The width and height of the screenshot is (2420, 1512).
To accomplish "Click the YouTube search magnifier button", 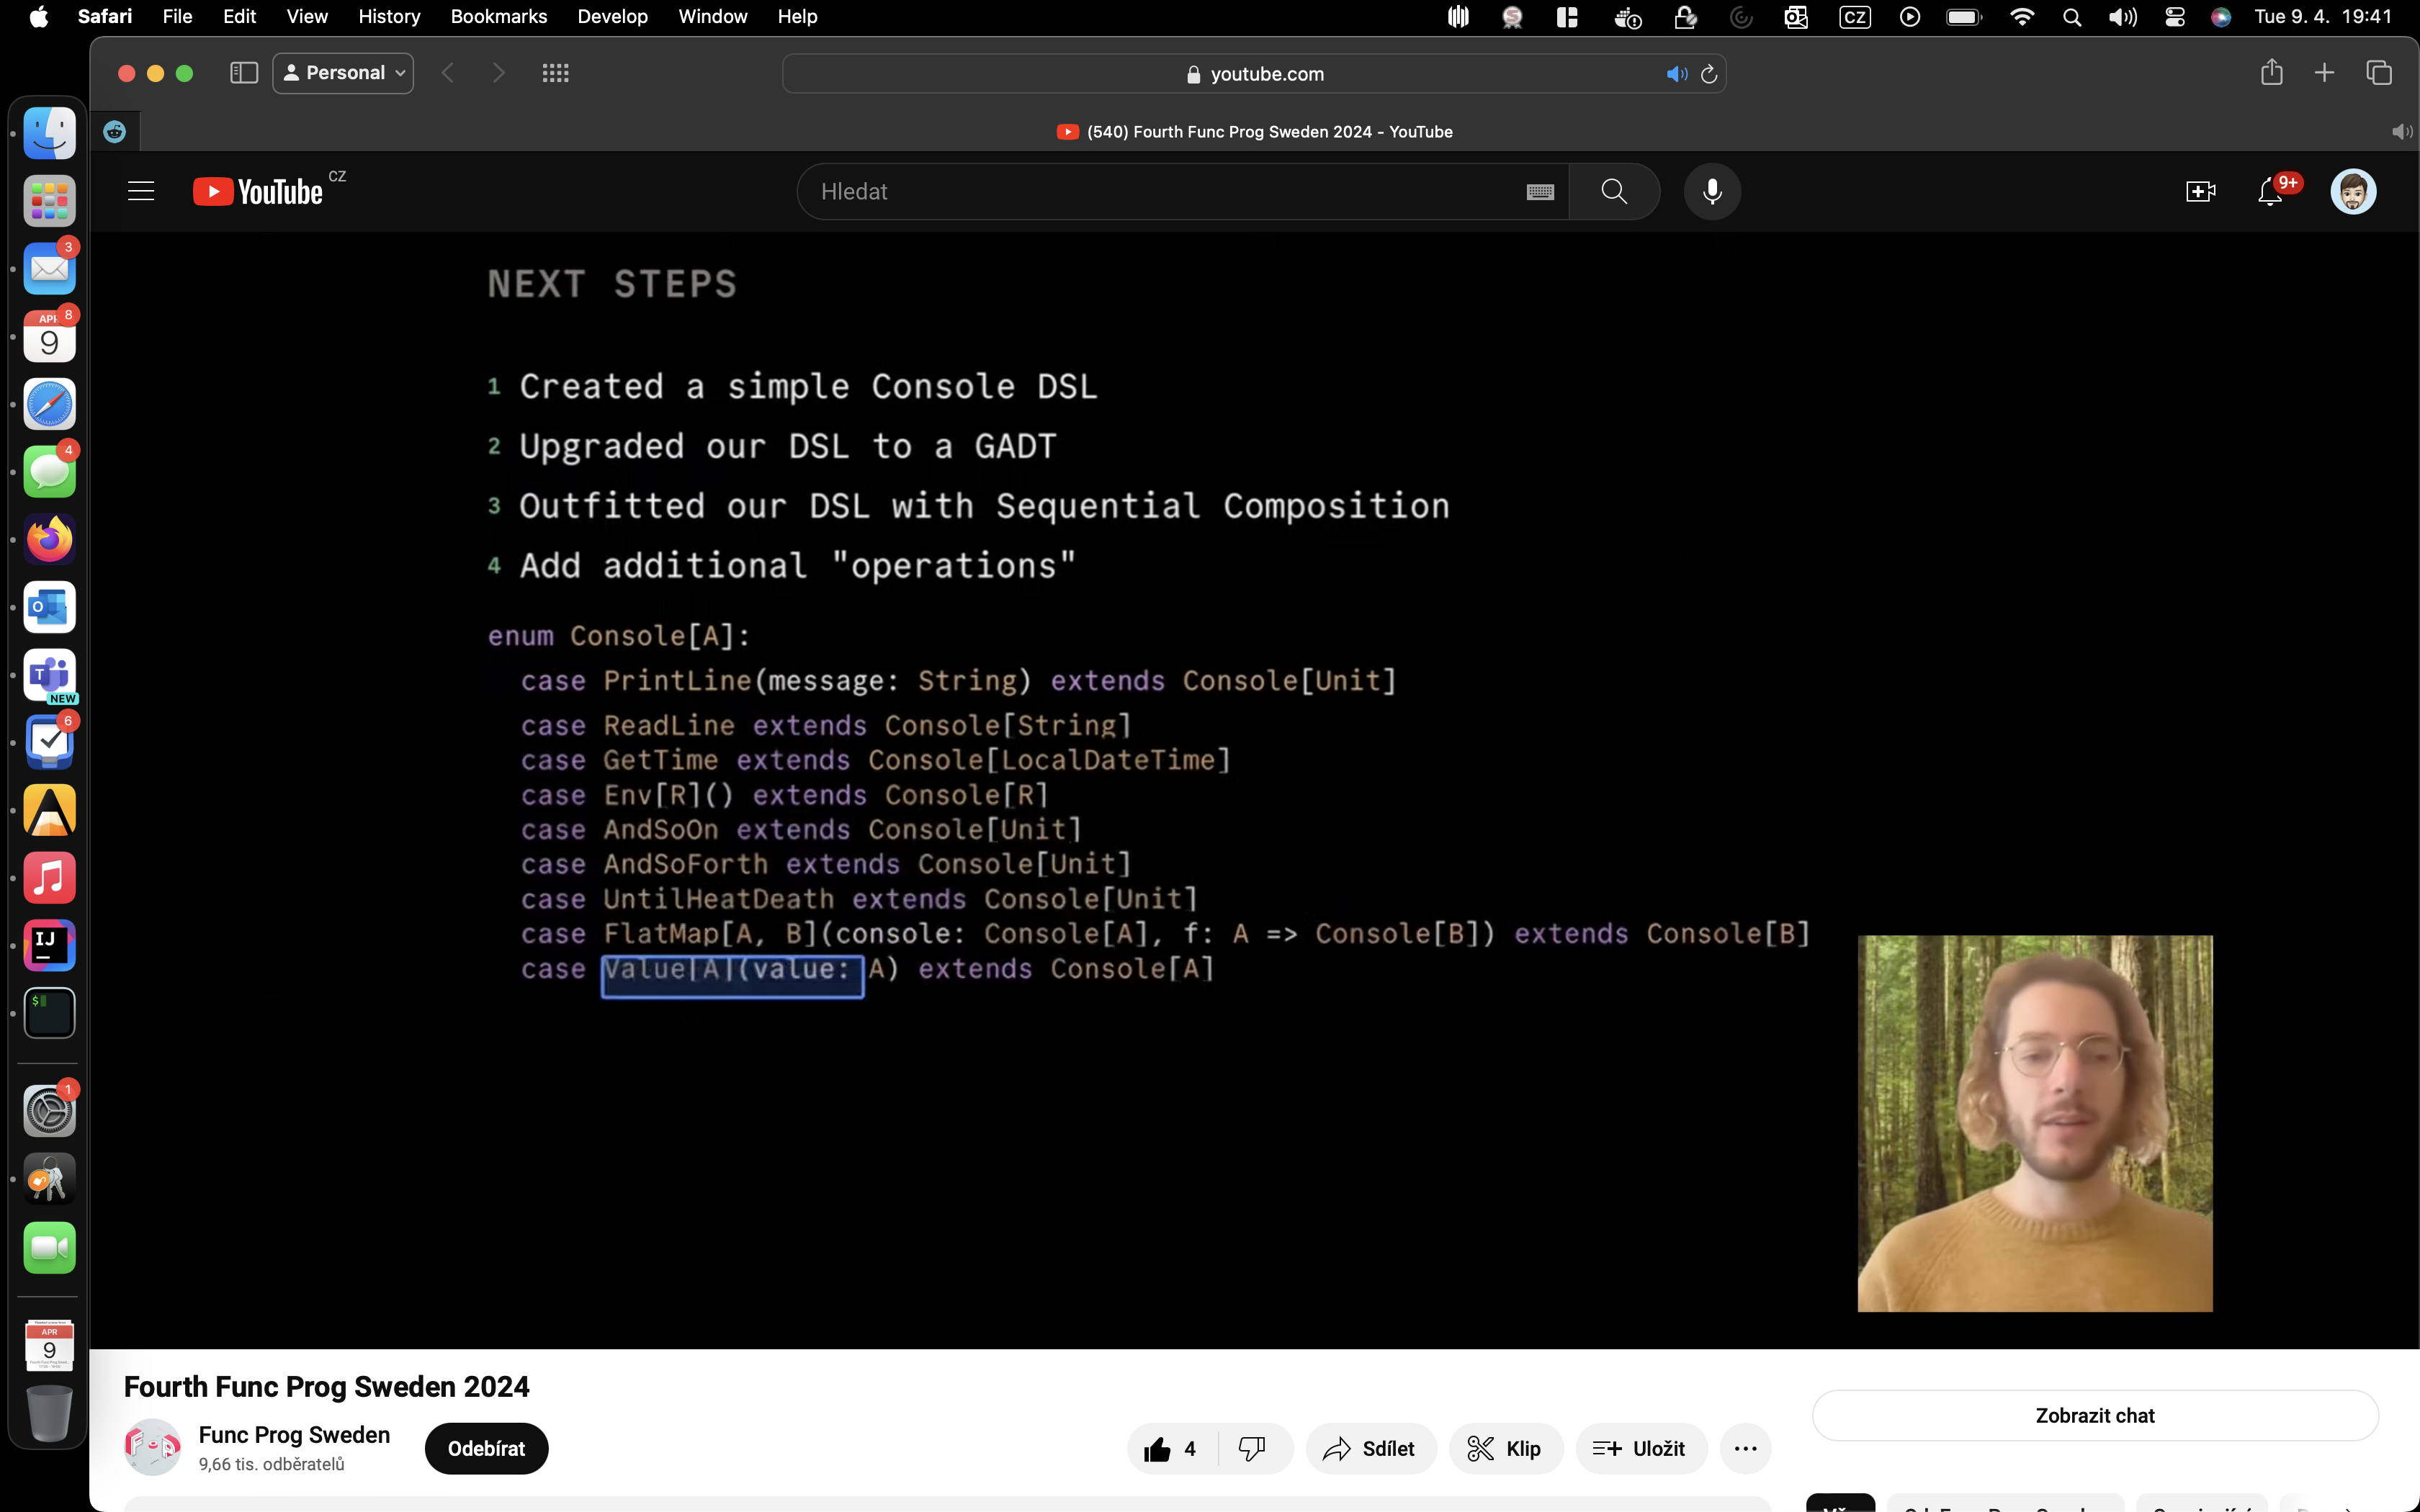I will (x=1613, y=191).
